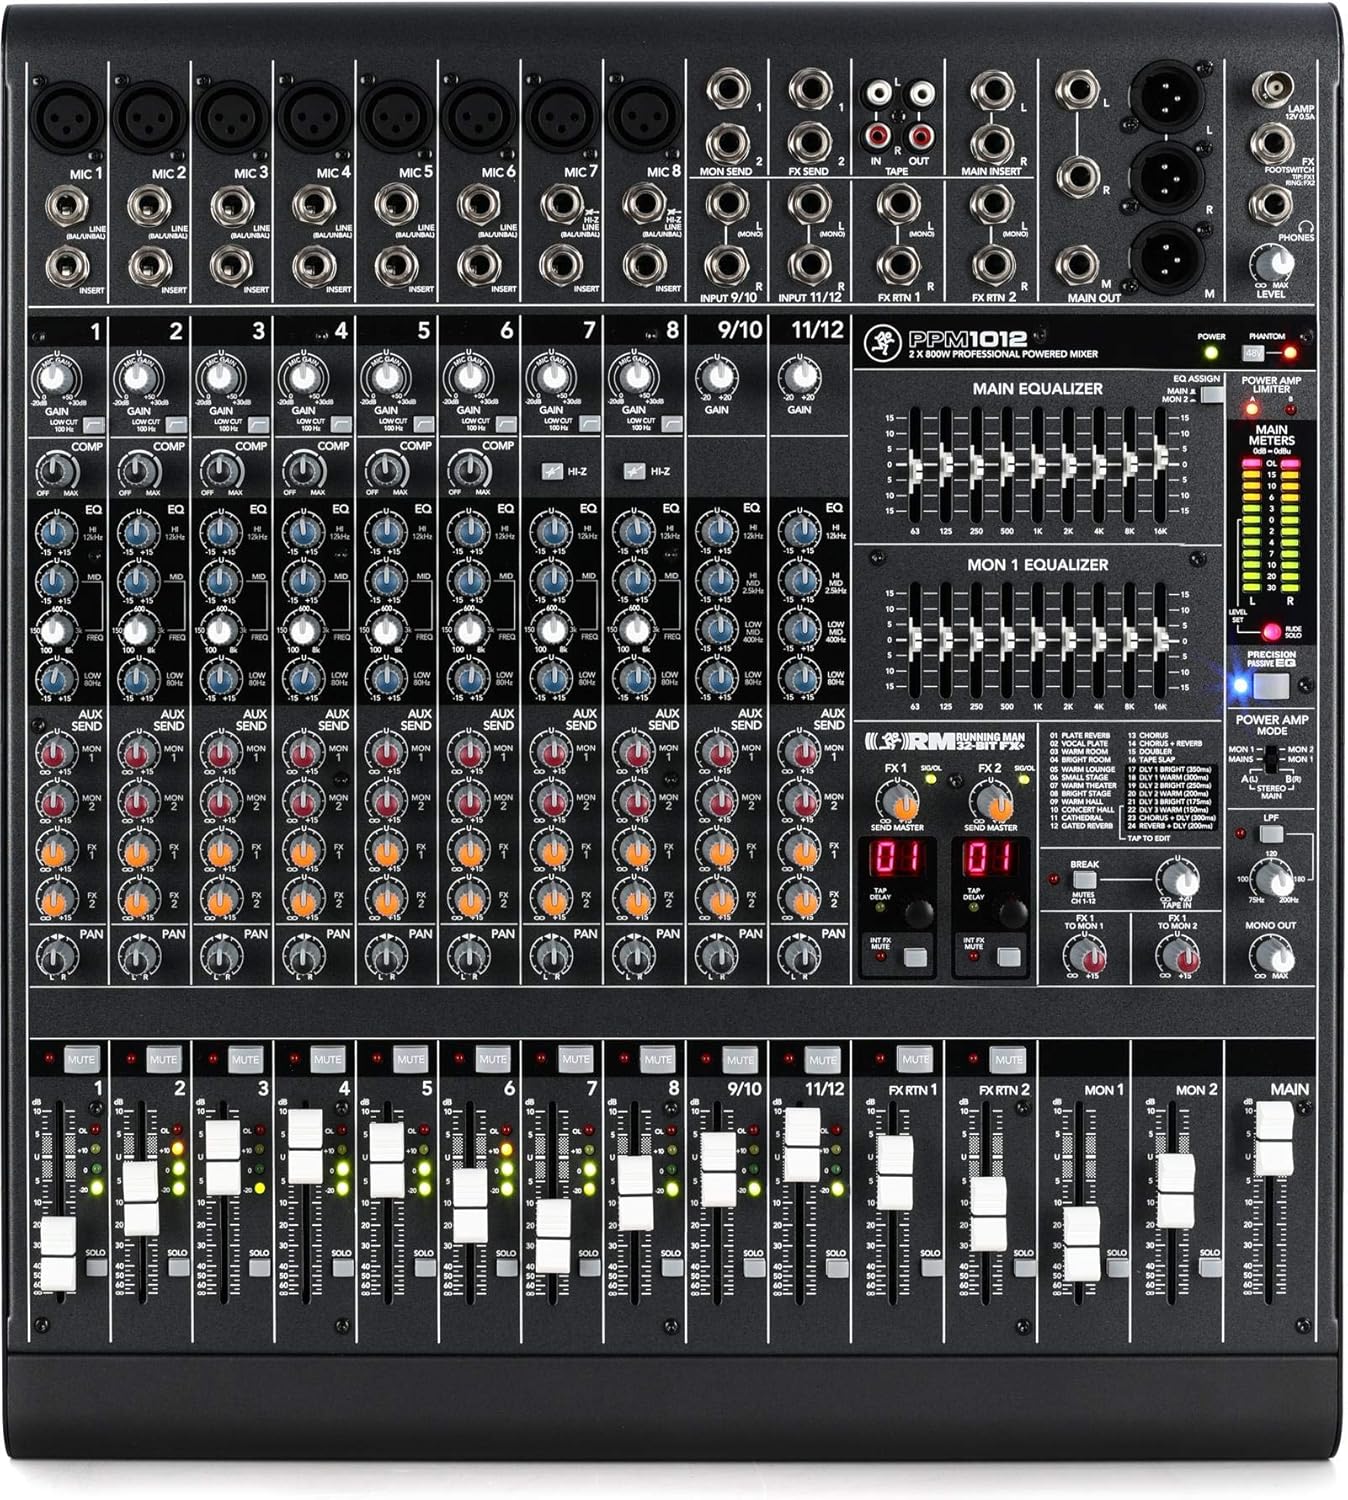This screenshot has width=1348, height=1500.
Task: Adjust the FX 1 To Mon 1 knob
Action: [1086, 956]
